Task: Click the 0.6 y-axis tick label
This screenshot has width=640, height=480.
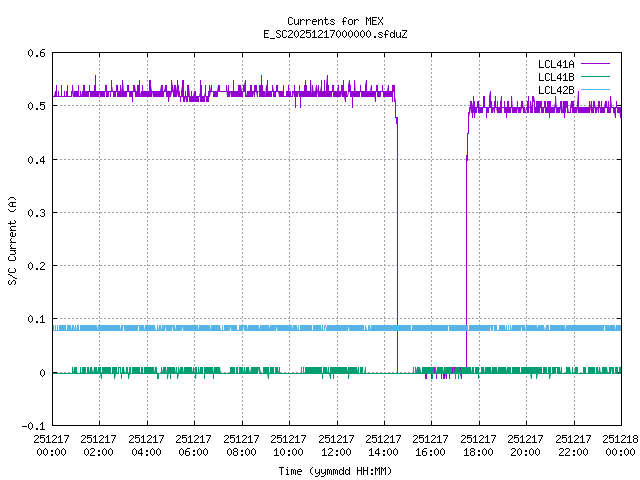Action: point(36,53)
